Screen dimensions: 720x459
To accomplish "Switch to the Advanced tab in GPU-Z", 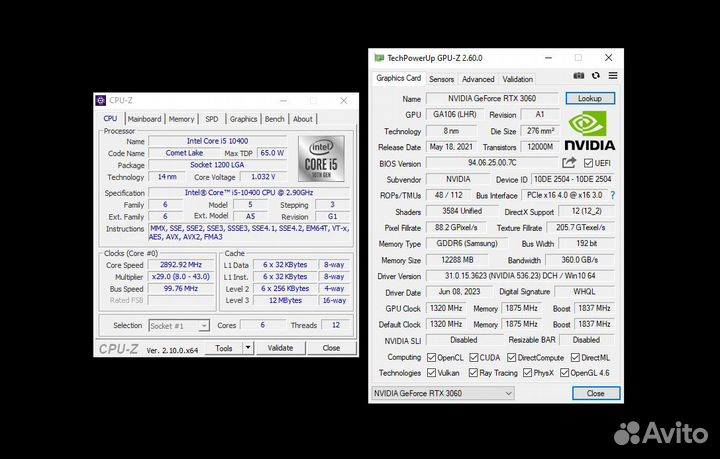I will tap(478, 79).
